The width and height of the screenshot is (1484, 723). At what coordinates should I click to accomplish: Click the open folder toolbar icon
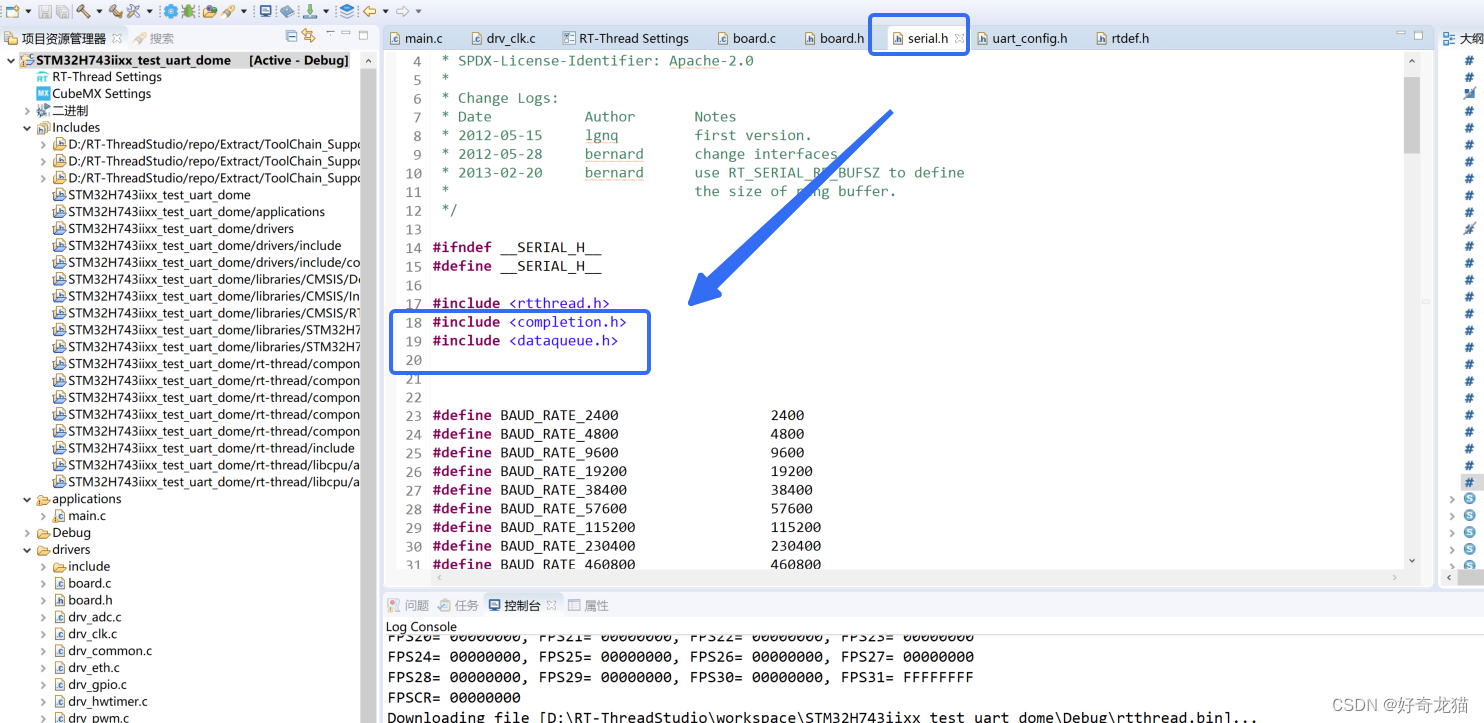210,11
